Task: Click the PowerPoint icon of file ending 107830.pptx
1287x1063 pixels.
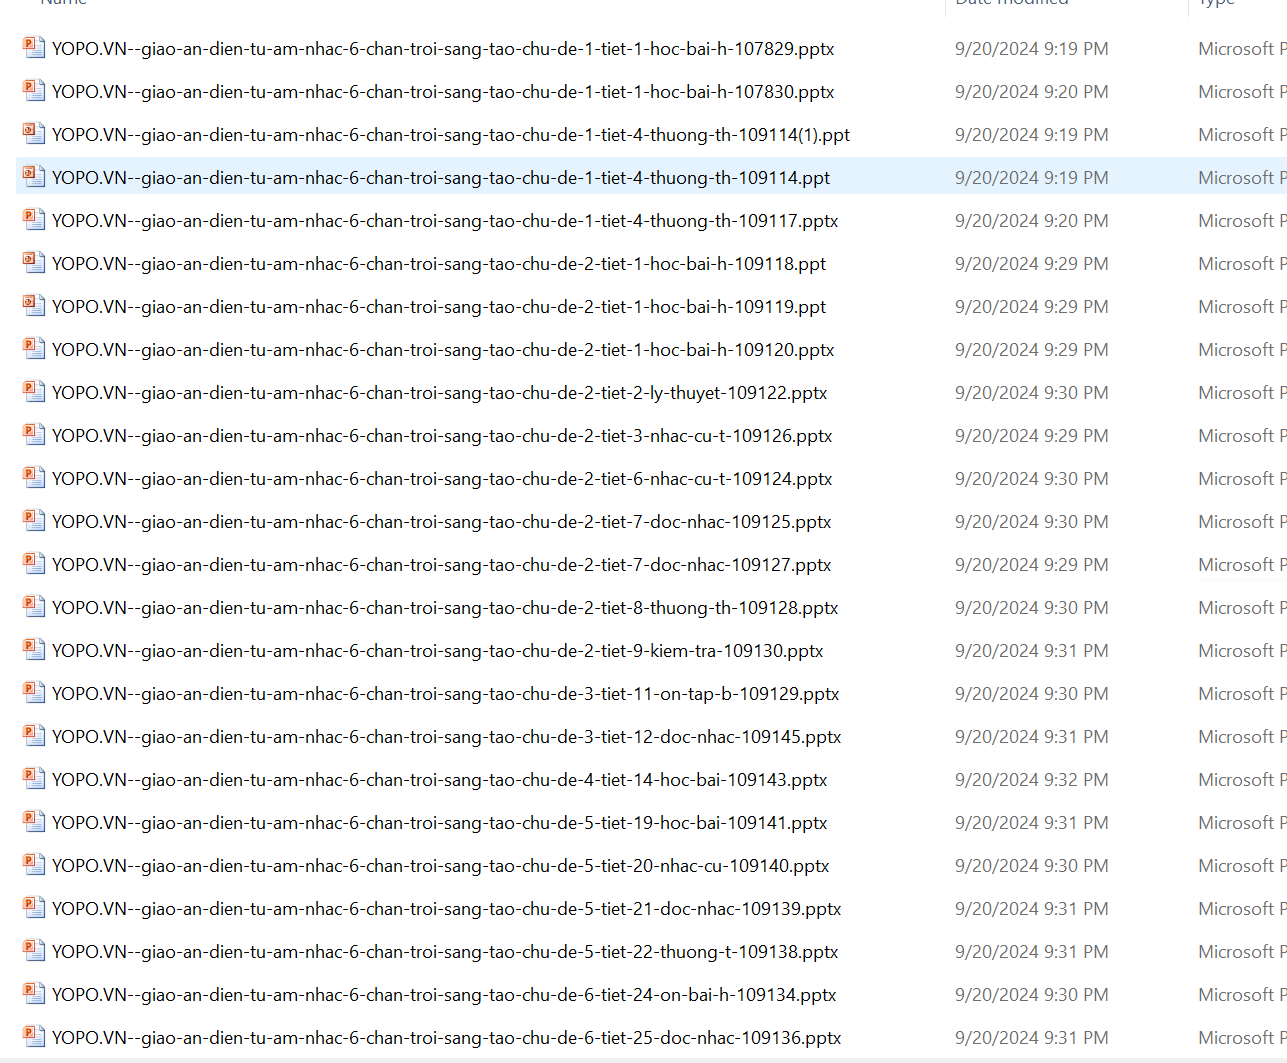Action: [x=34, y=91]
